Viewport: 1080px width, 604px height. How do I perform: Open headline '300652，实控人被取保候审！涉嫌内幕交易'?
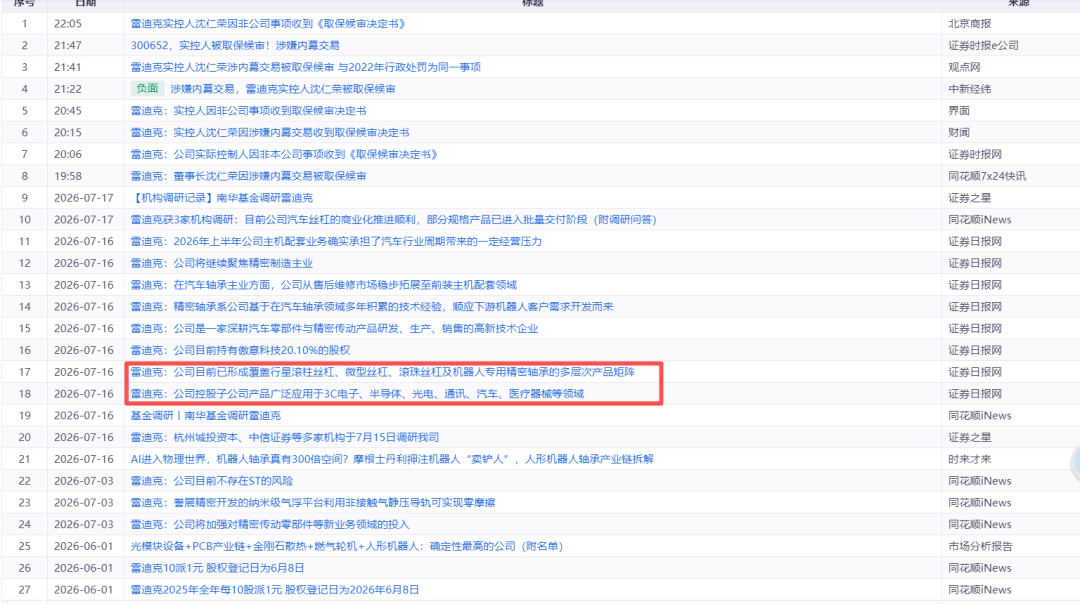tap(235, 45)
